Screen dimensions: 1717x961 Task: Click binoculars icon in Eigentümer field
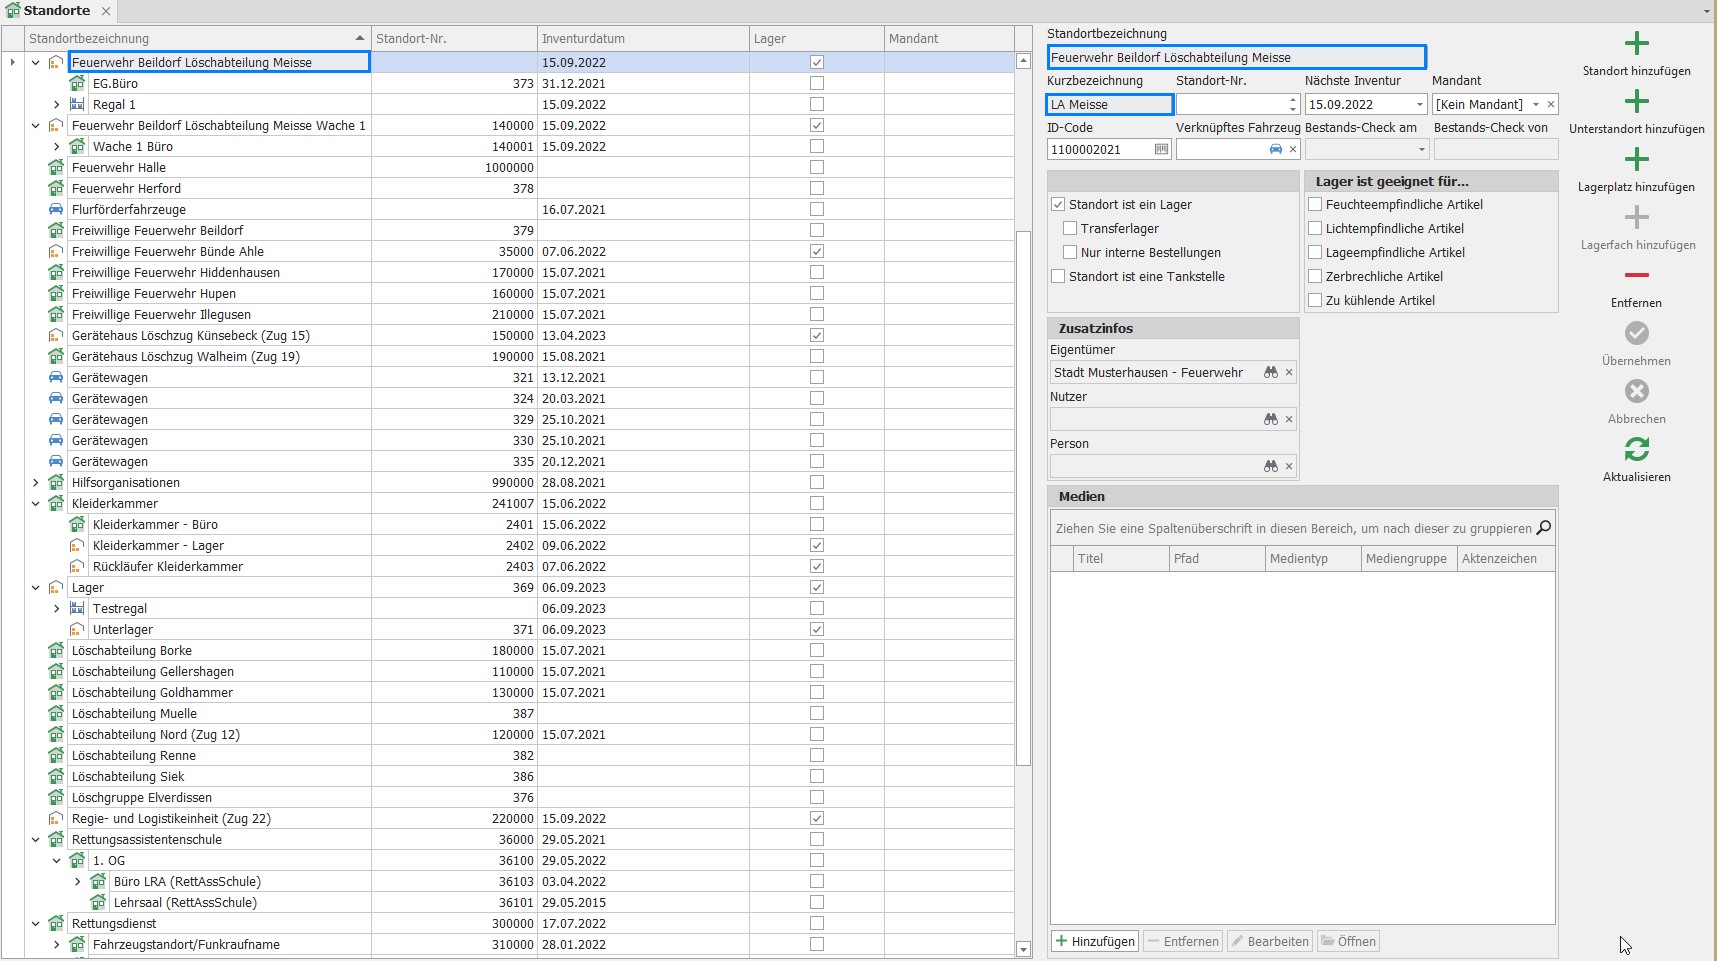[x=1270, y=373]
